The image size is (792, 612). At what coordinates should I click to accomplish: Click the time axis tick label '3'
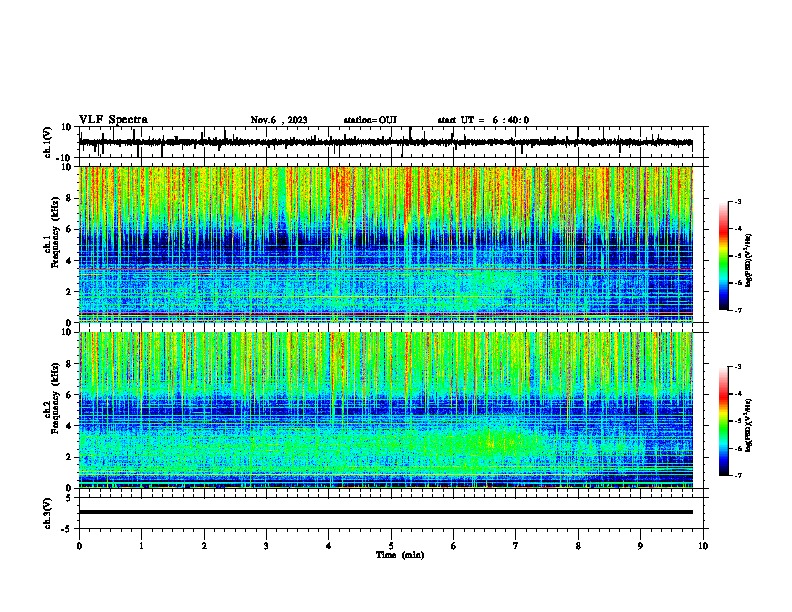click(266, 546)
